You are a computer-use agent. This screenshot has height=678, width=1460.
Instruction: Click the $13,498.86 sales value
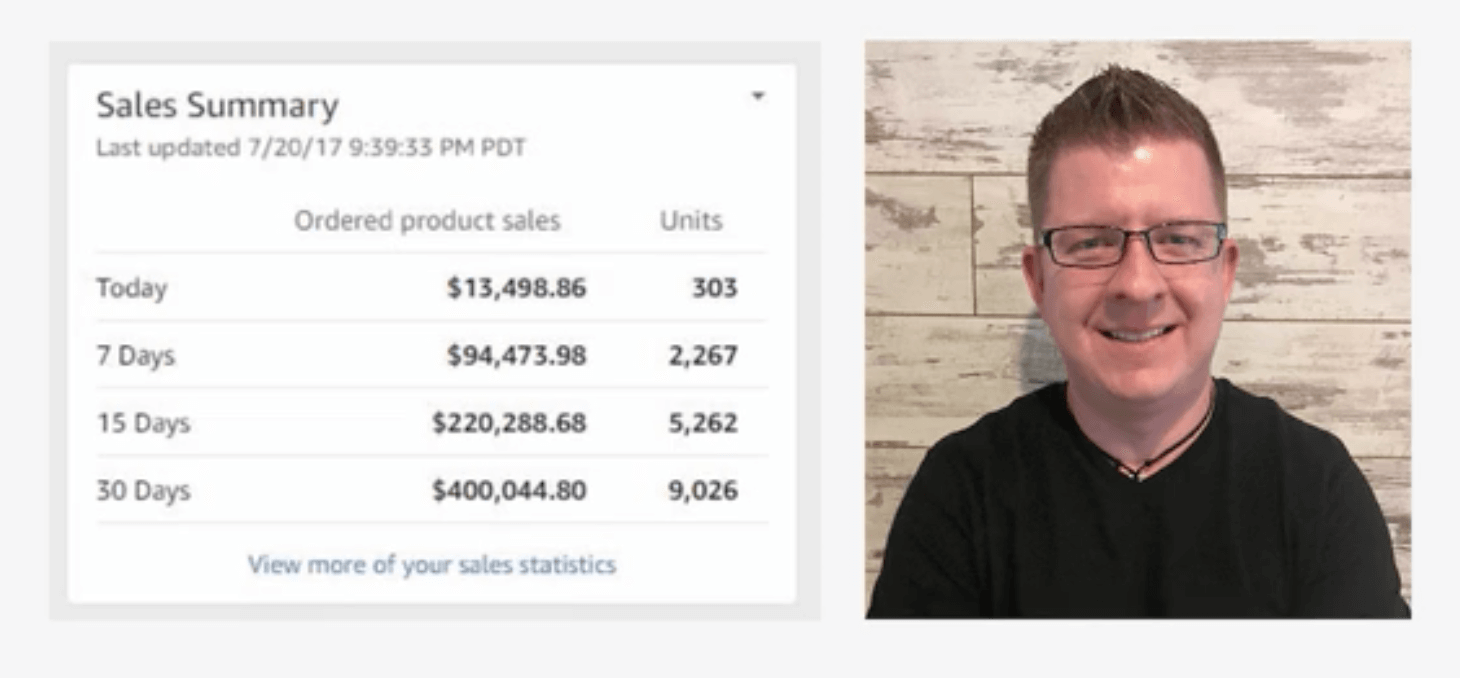[x=516, y=289]
